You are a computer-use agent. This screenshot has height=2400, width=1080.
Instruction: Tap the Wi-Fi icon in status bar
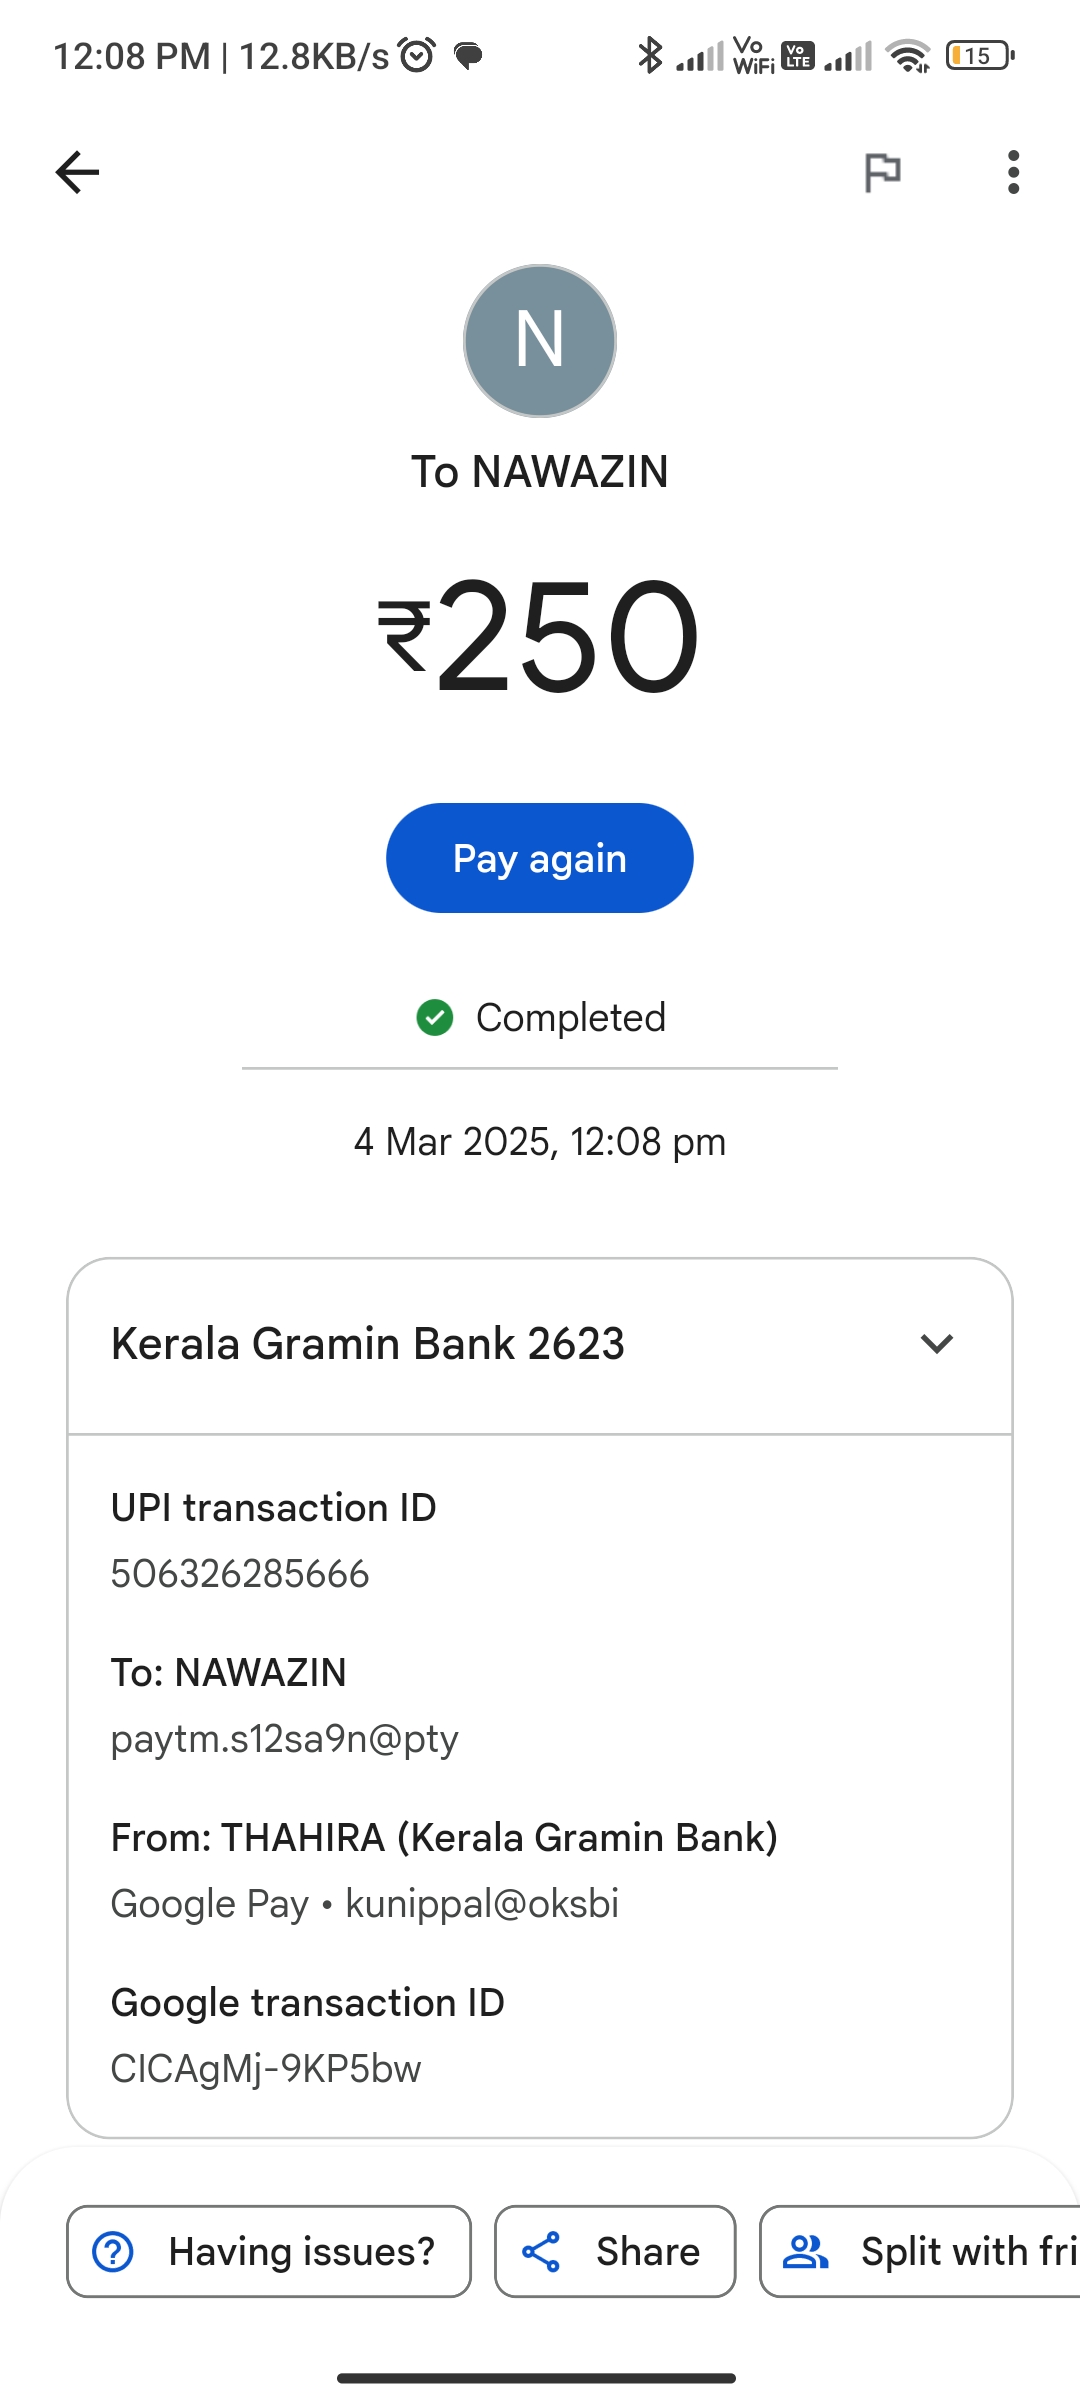[908, 56]
